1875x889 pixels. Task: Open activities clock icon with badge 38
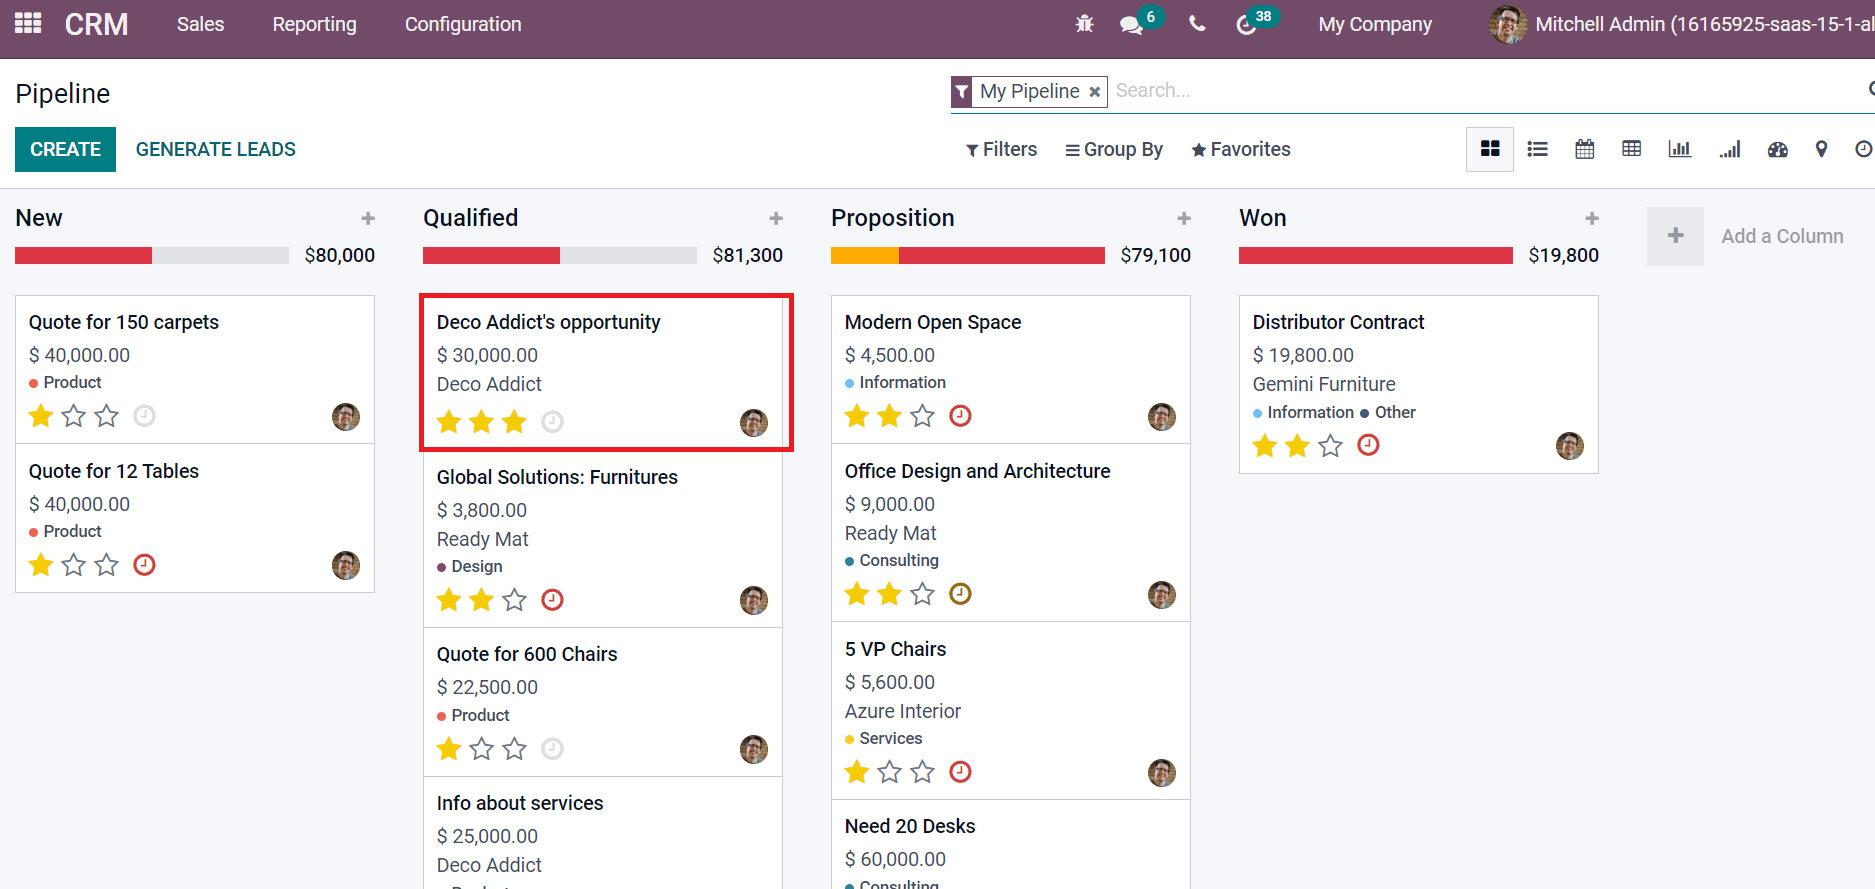(1246, 24)
